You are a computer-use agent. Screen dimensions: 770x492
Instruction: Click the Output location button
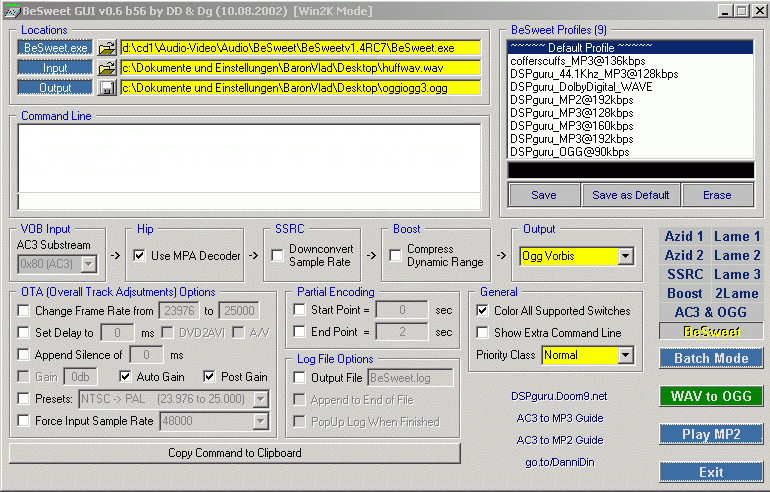[x=55, y=88]
